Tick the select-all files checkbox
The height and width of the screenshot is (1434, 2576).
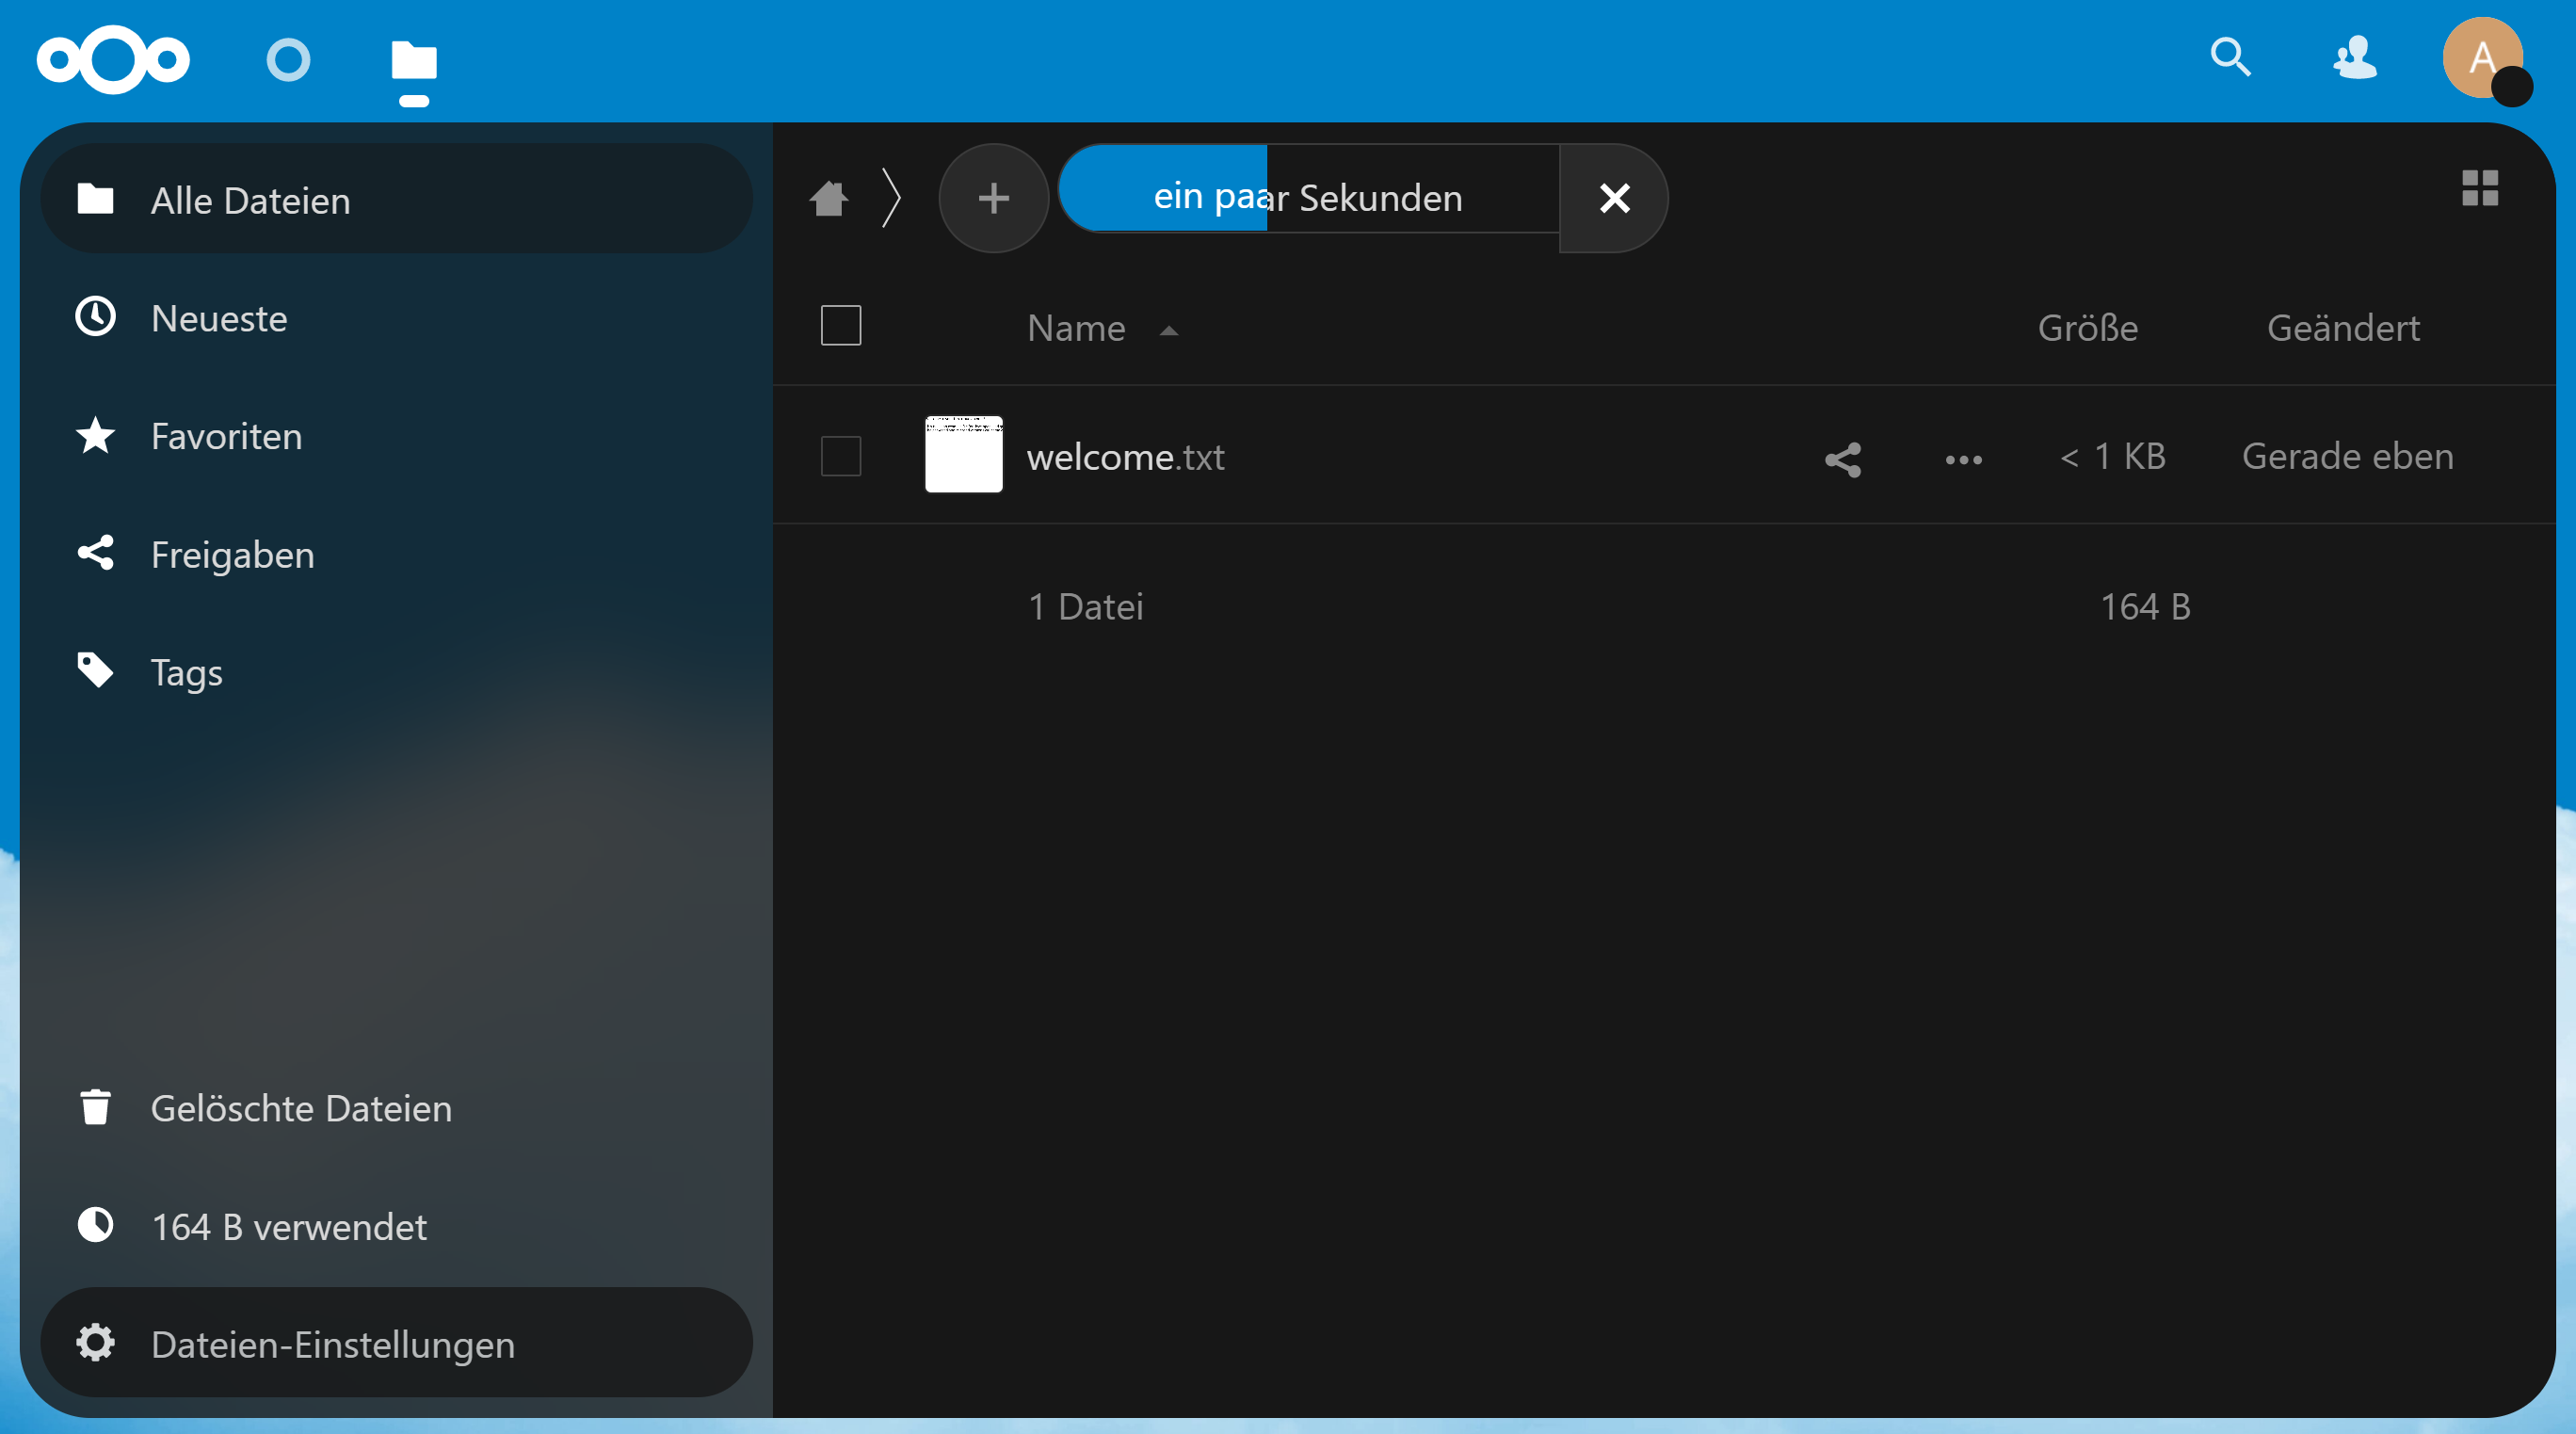840,326
